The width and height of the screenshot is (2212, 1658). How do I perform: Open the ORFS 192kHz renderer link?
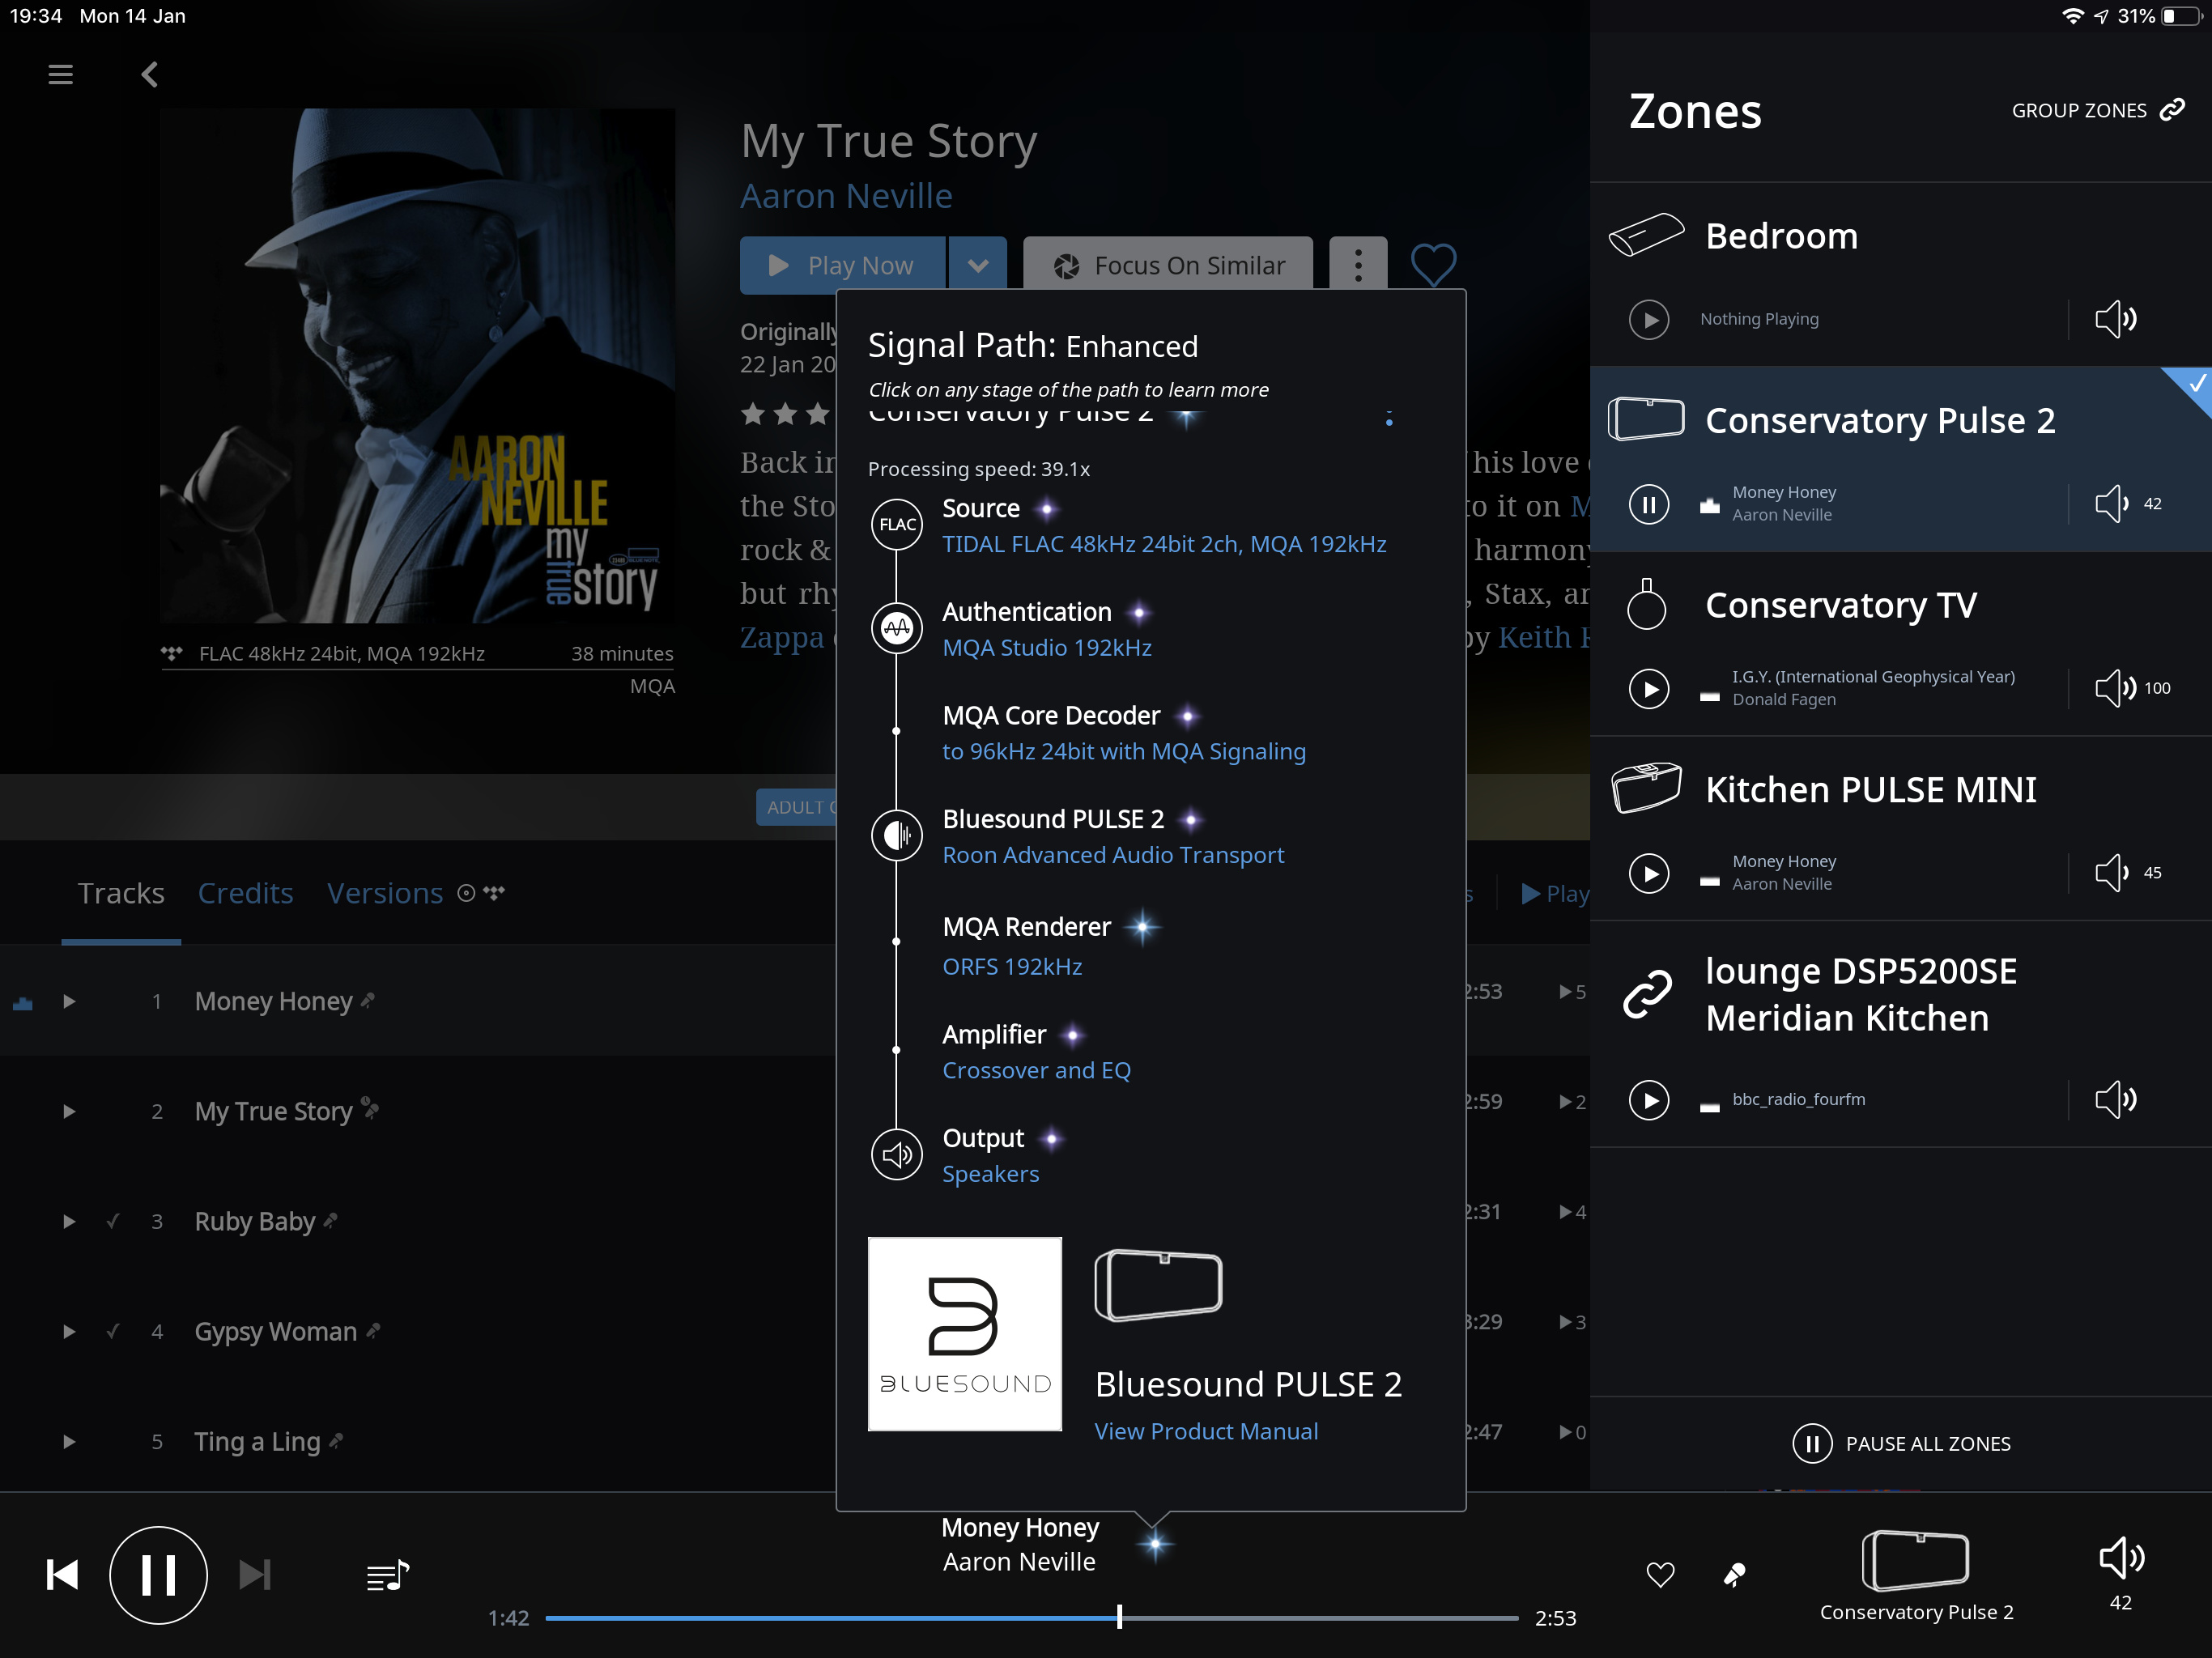pos(1012,967)
